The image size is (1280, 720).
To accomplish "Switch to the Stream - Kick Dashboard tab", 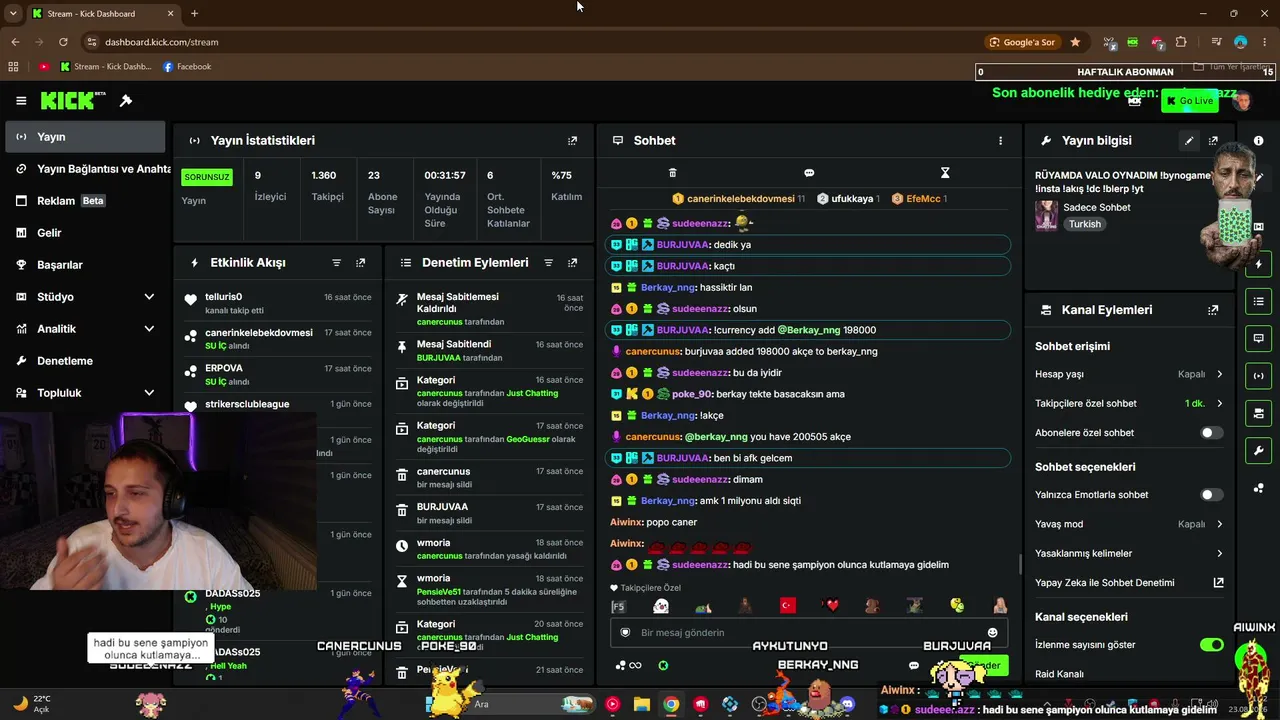I will [102, 13].
